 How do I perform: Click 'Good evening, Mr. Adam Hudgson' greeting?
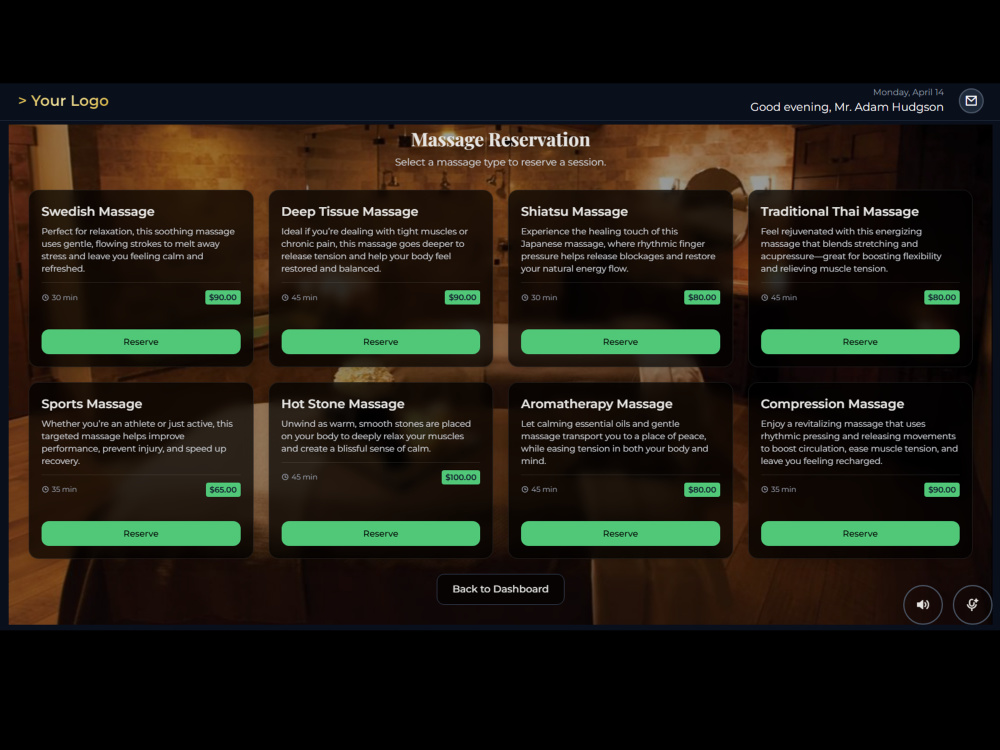click(x=846, y=107)
